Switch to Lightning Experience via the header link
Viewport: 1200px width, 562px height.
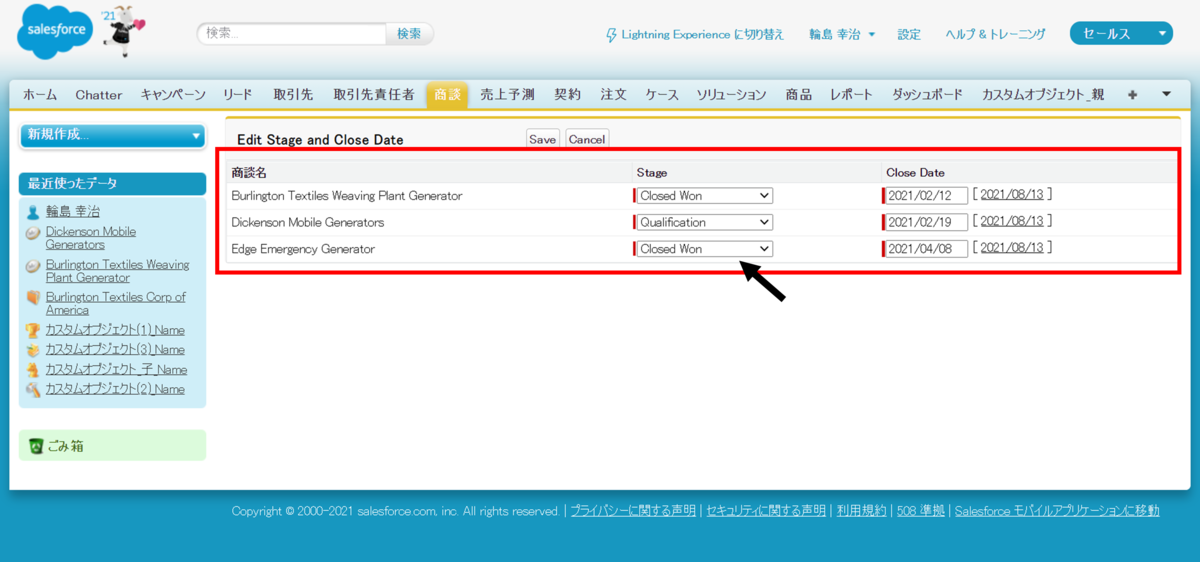pos(702,34)
